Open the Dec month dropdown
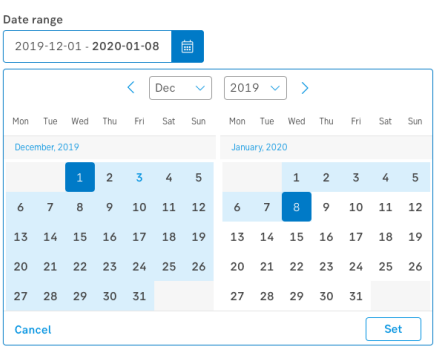This screenshot has width=438, height=364. (180, 88)
